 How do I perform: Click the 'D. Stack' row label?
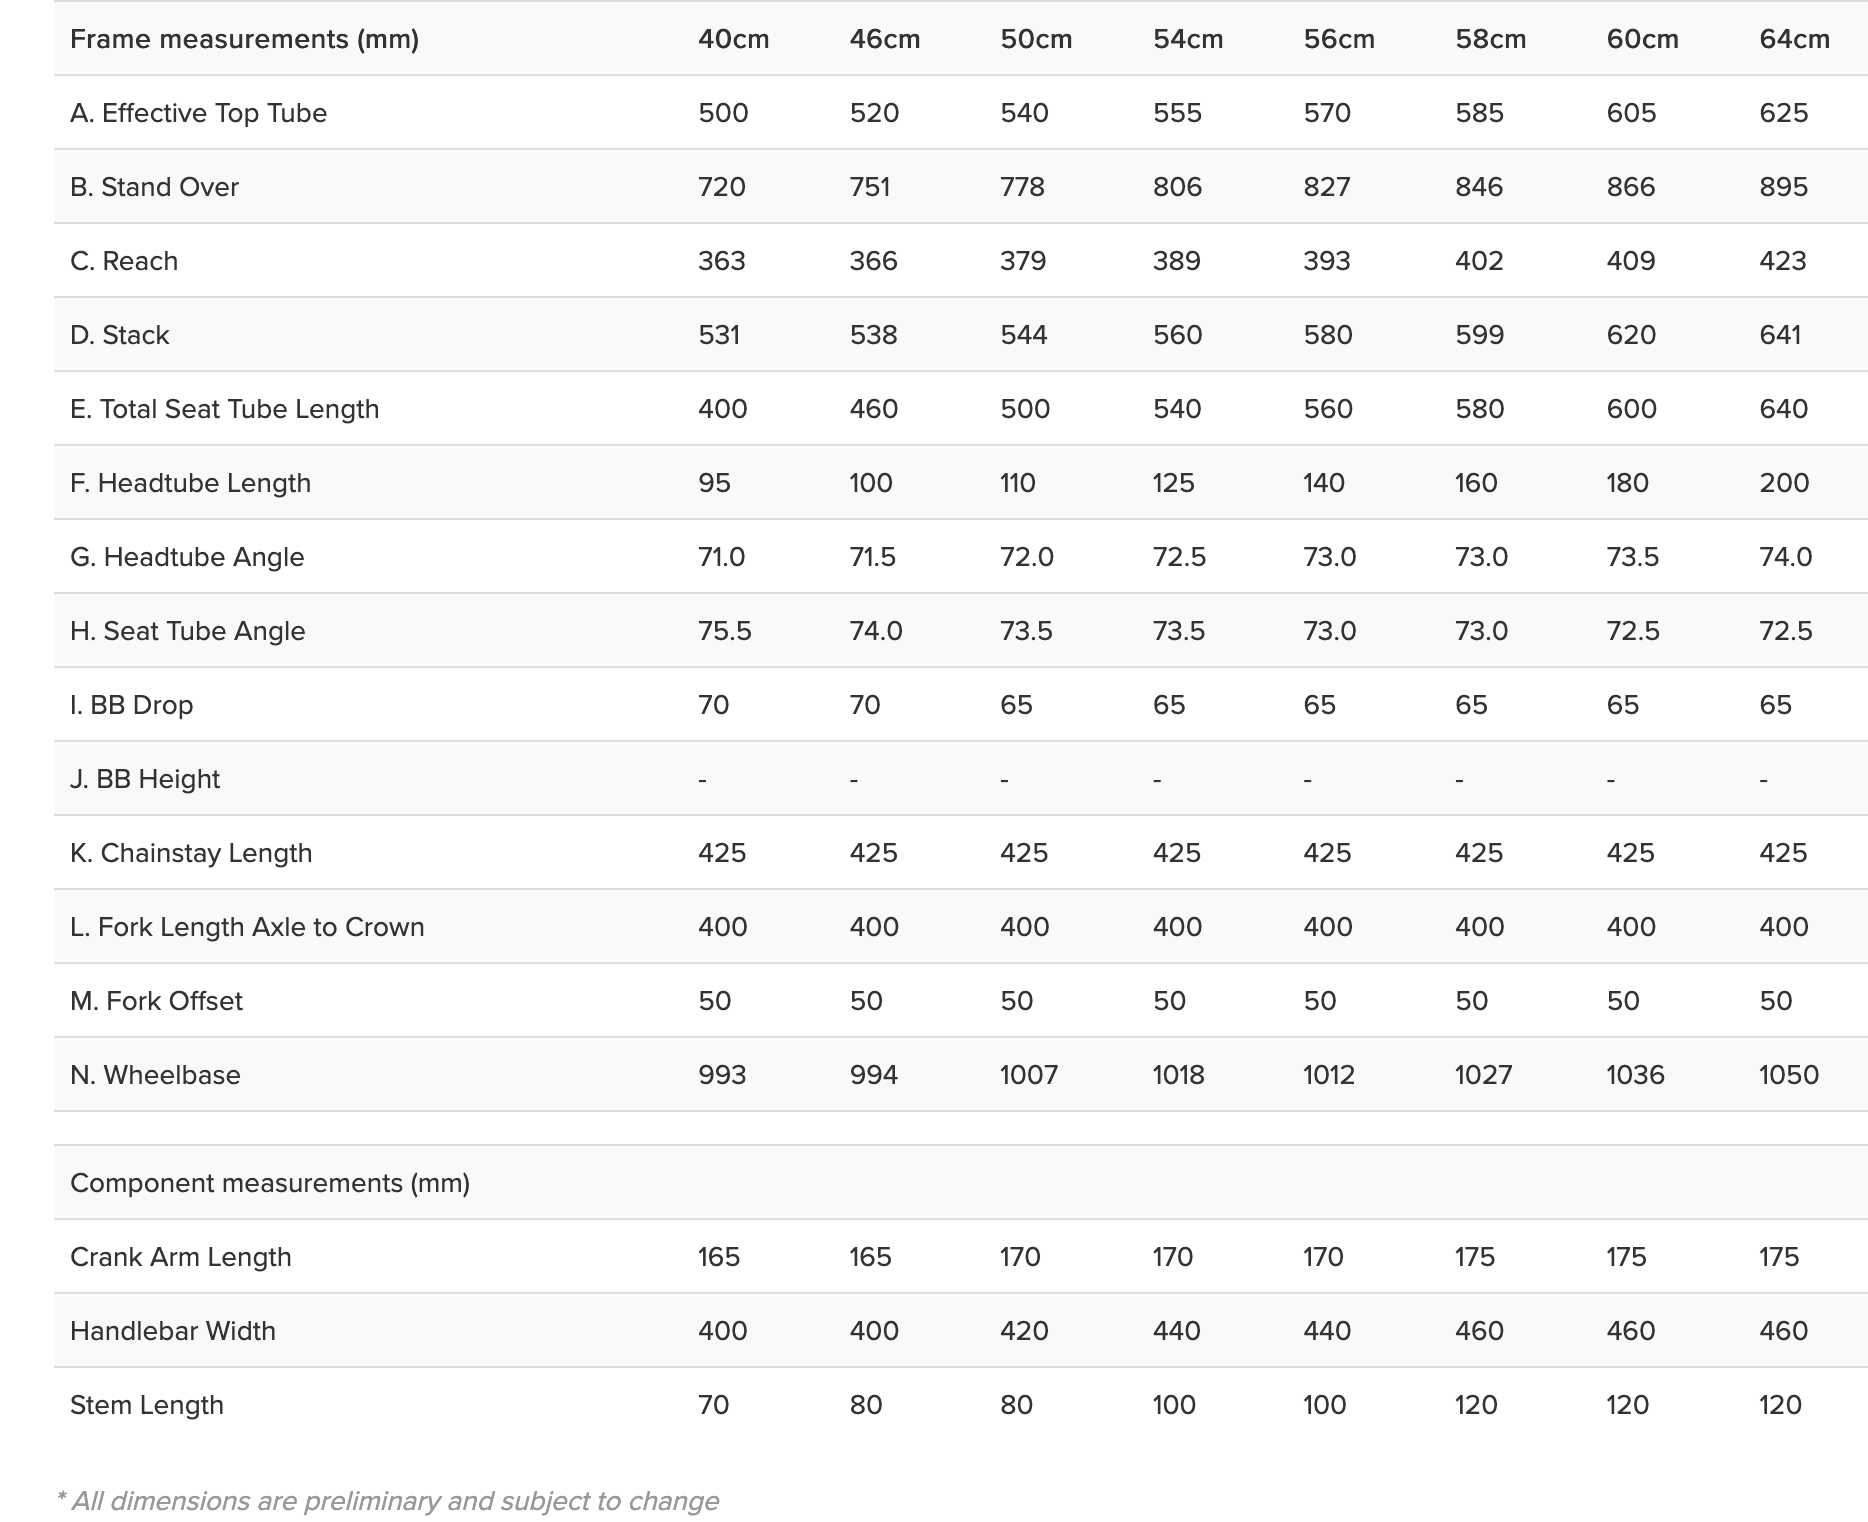[x=119, y=335]
